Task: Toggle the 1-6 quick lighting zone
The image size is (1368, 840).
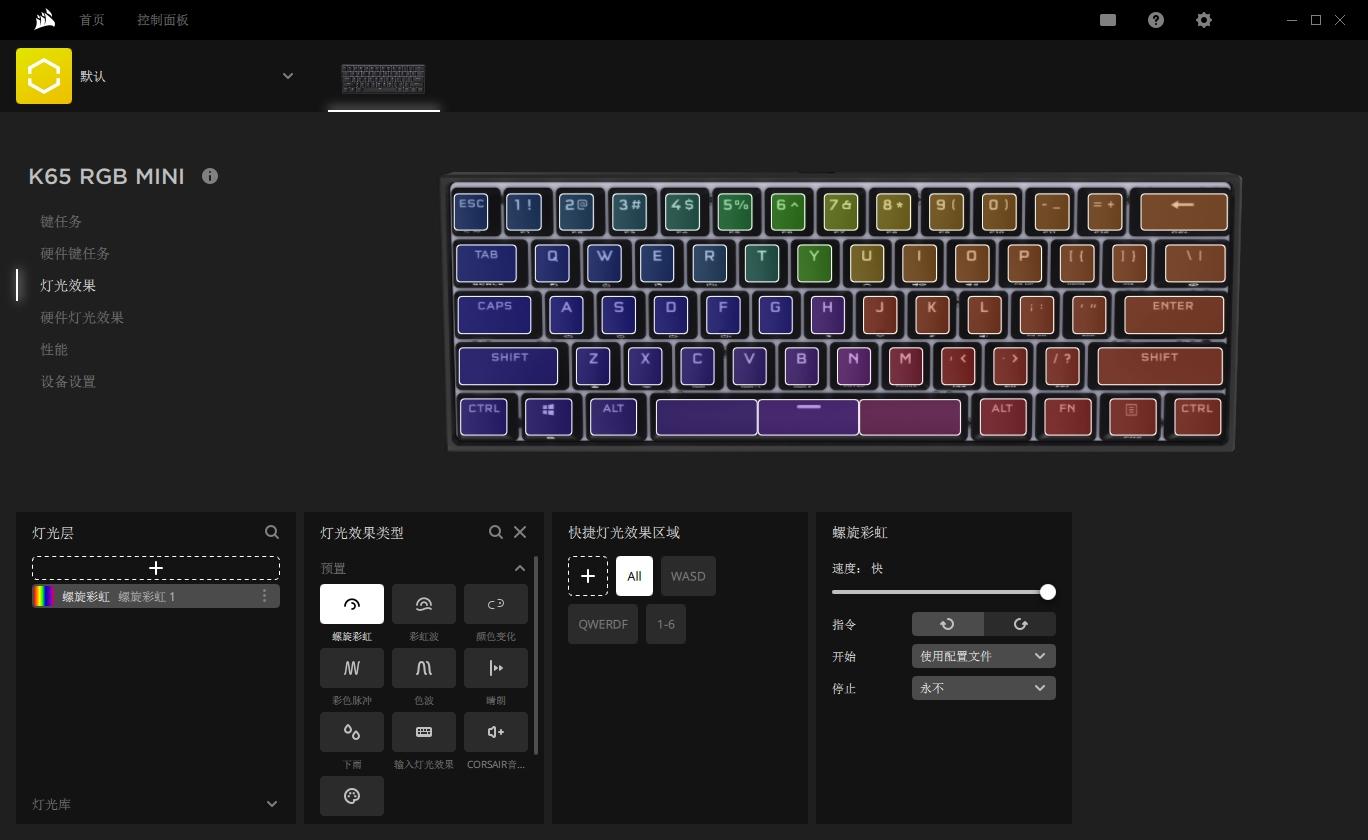Action: pos(666,624)
